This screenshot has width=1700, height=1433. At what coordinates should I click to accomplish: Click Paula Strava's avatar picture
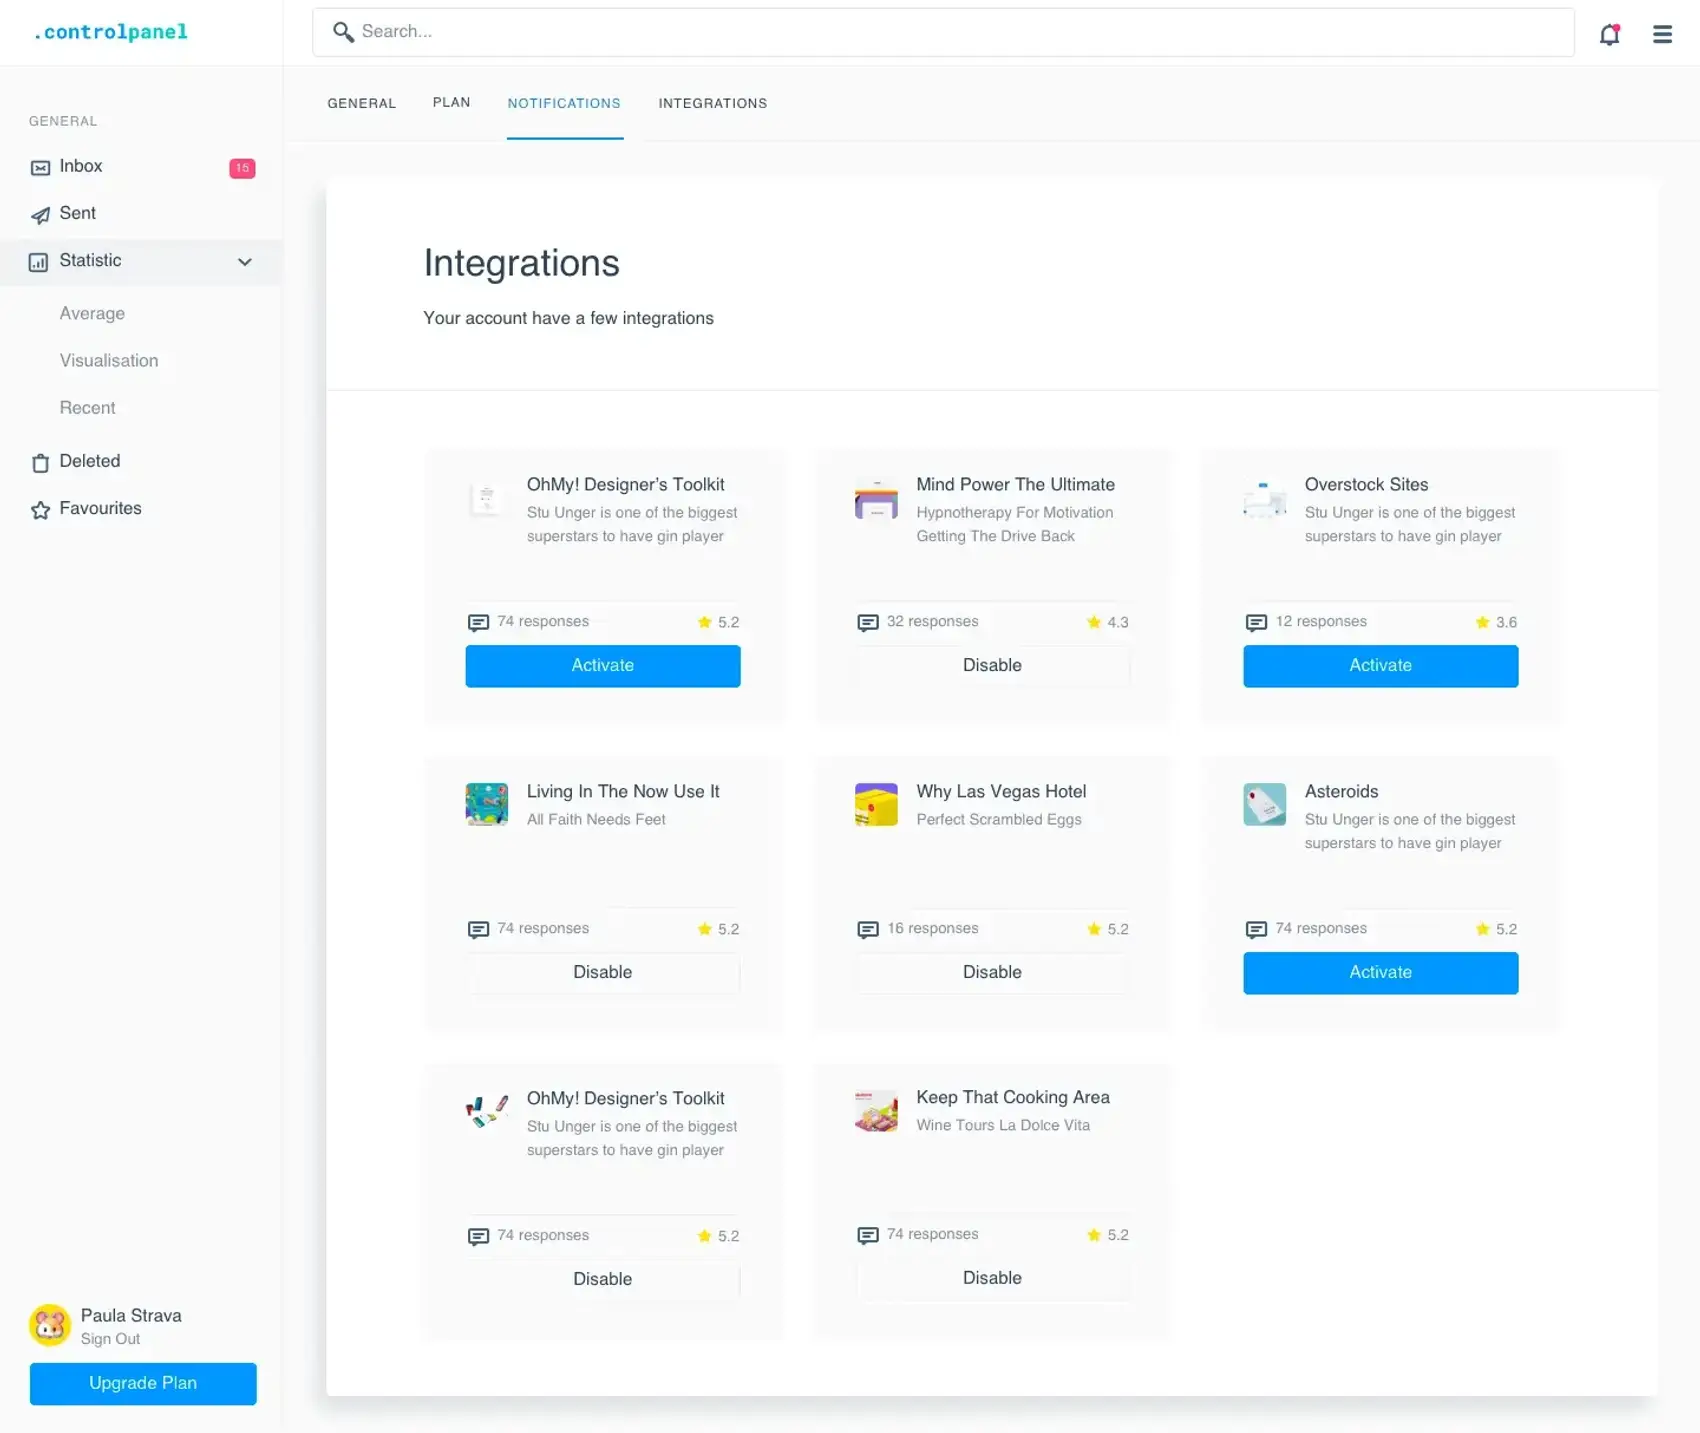click(x=50, y=1326)
